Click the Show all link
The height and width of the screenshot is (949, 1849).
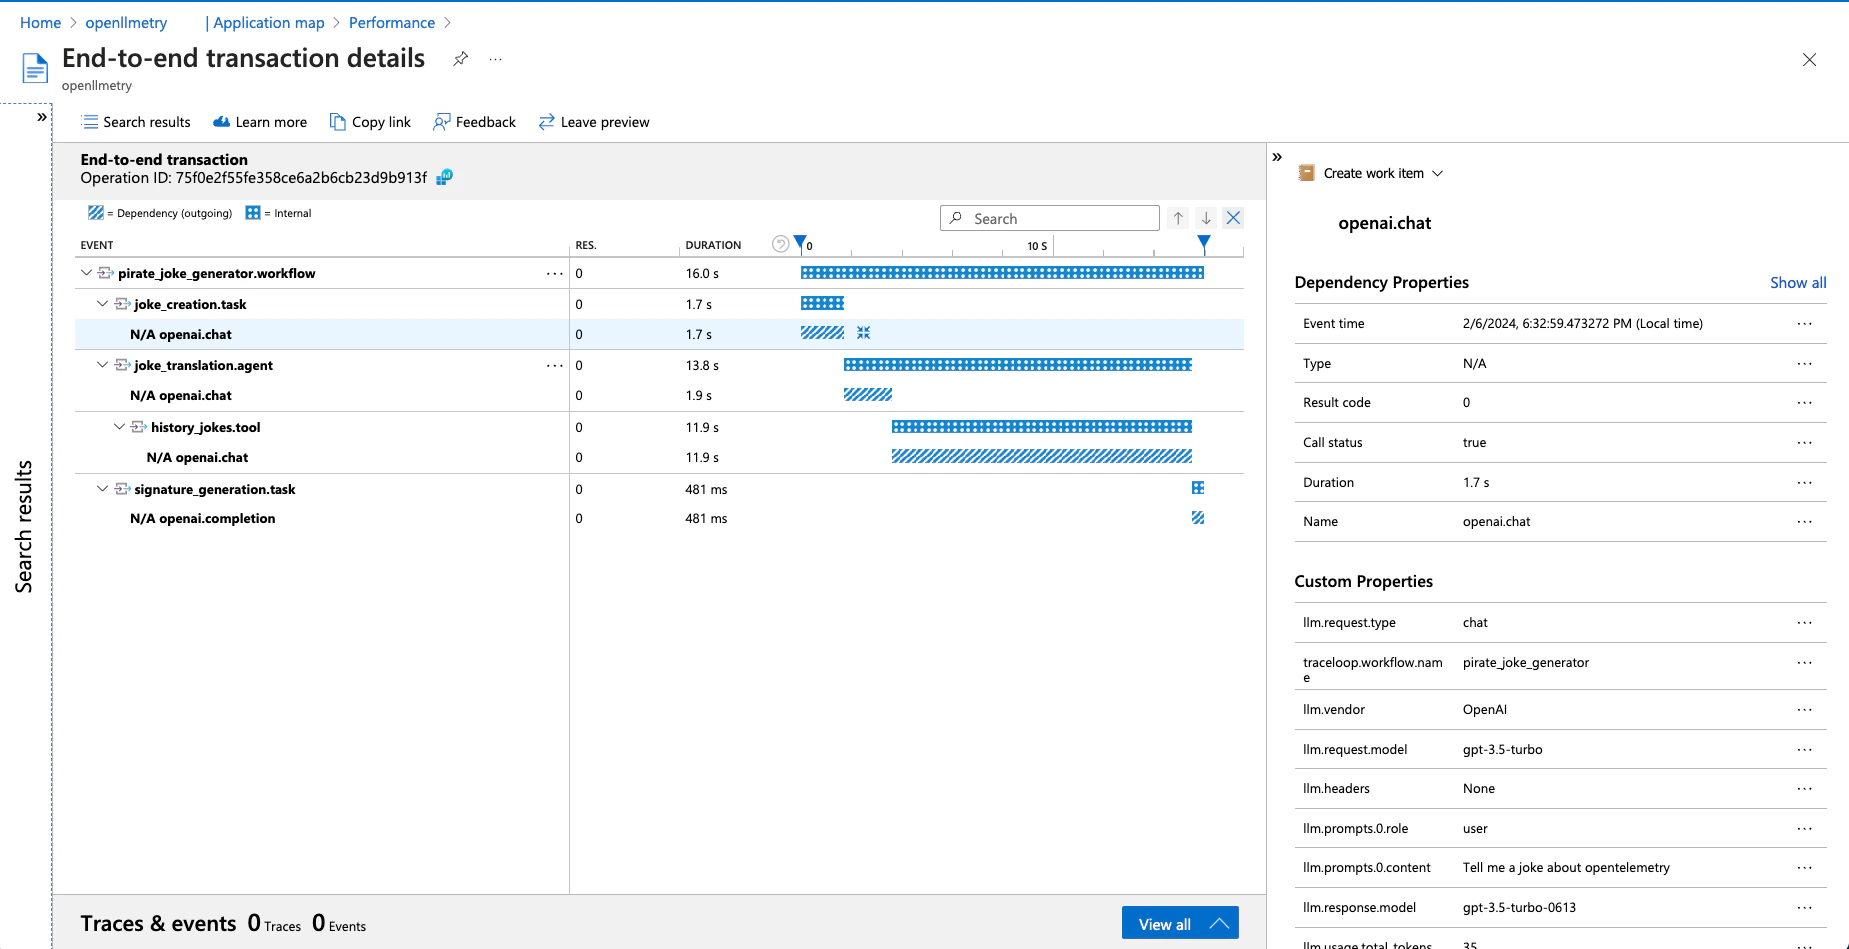[1797, 283]
